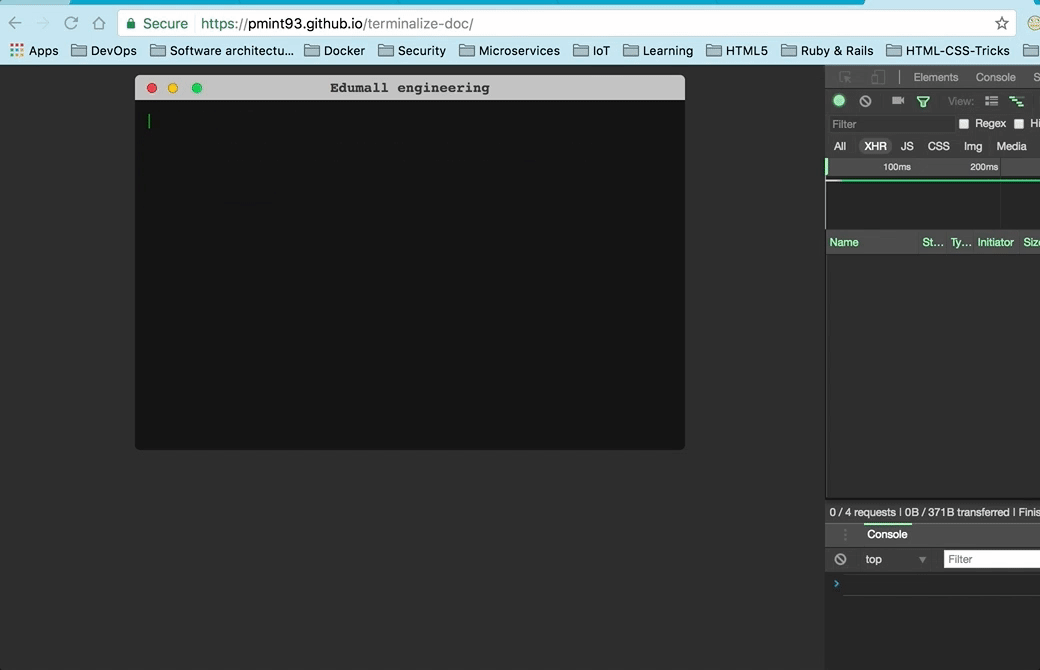Click the console Filter input

click(992, 559)
